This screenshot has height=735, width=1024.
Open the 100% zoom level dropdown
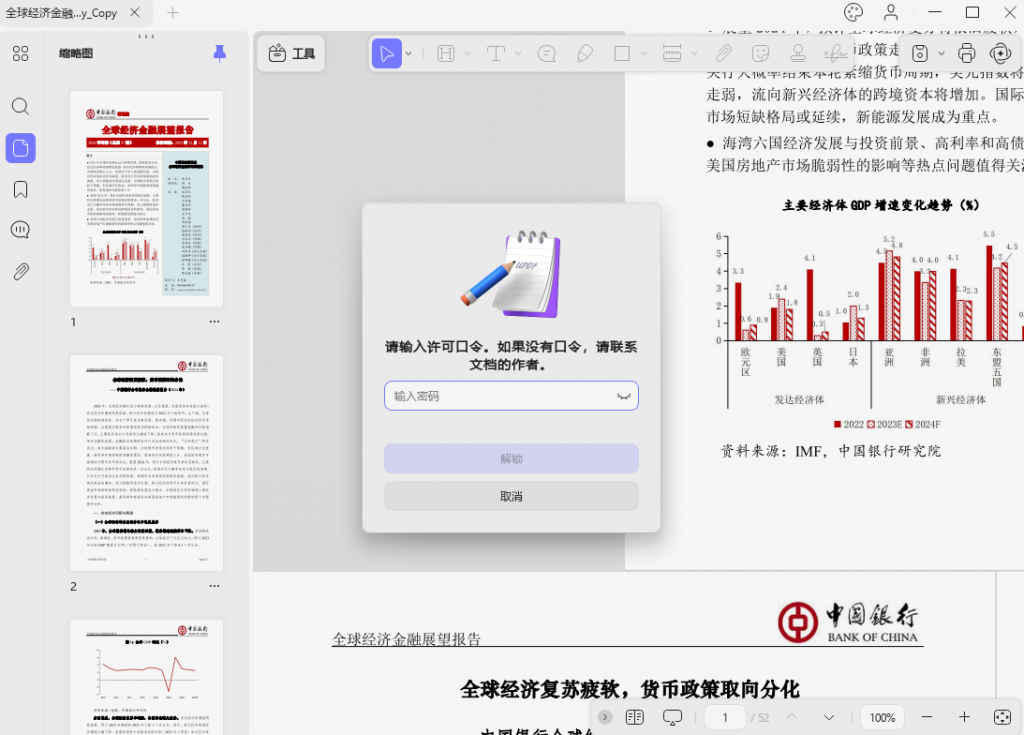pyautogui.click(x=882, y=717)
